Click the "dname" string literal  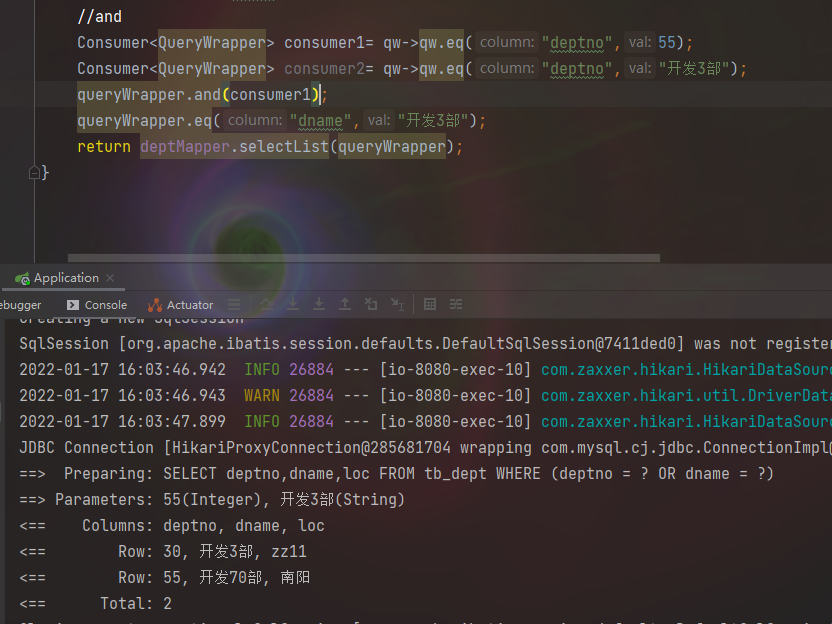tap(320, 120)
